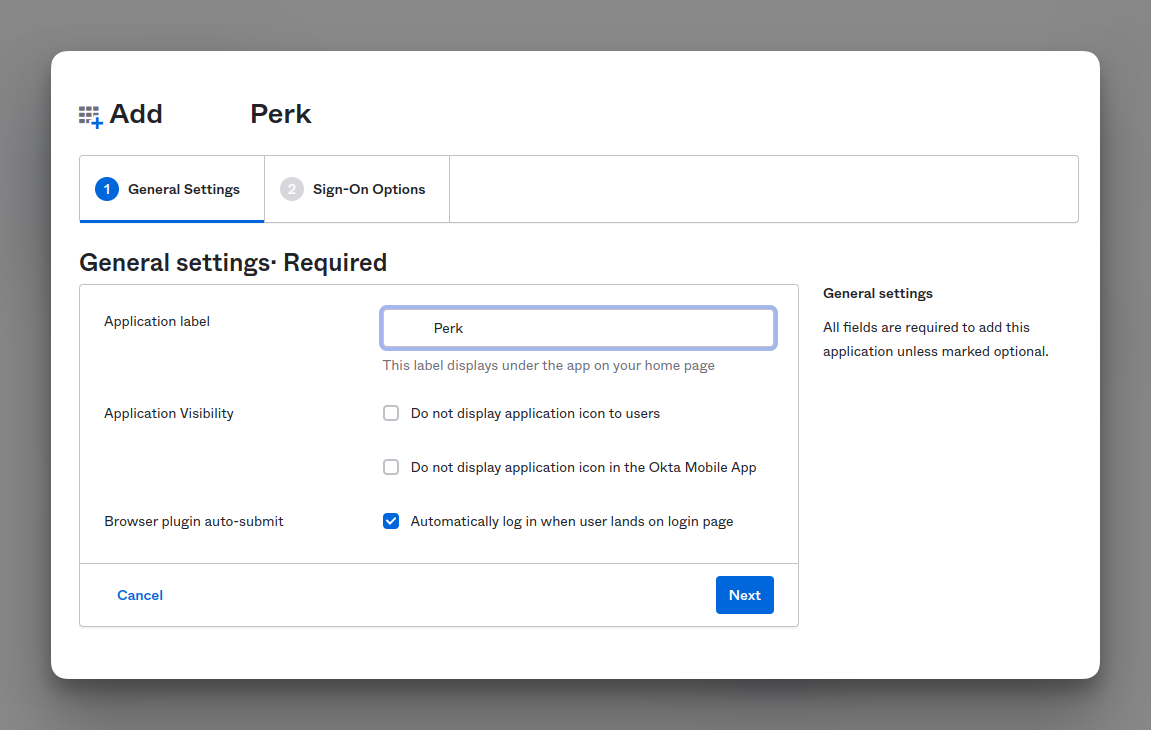Viewport: 1151px width, 730px height.
Task: Open the General Settings tab
Action: (172, 189)
